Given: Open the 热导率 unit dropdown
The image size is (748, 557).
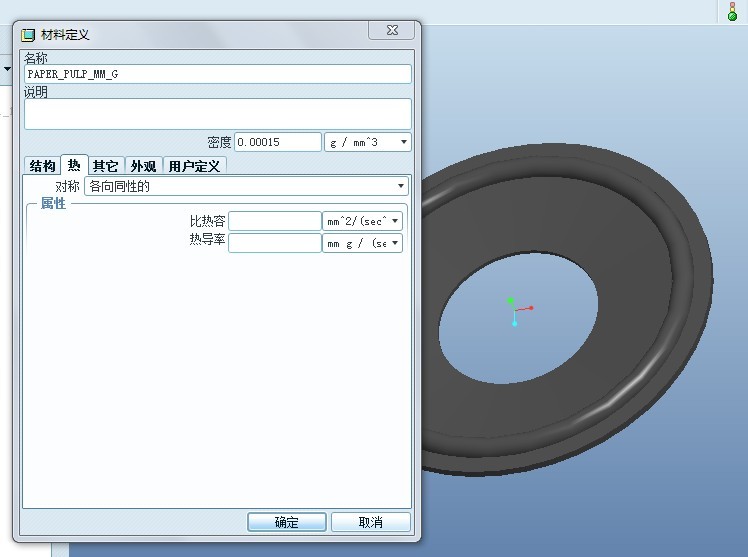Looking at the screenshot, I should [363, 243].
